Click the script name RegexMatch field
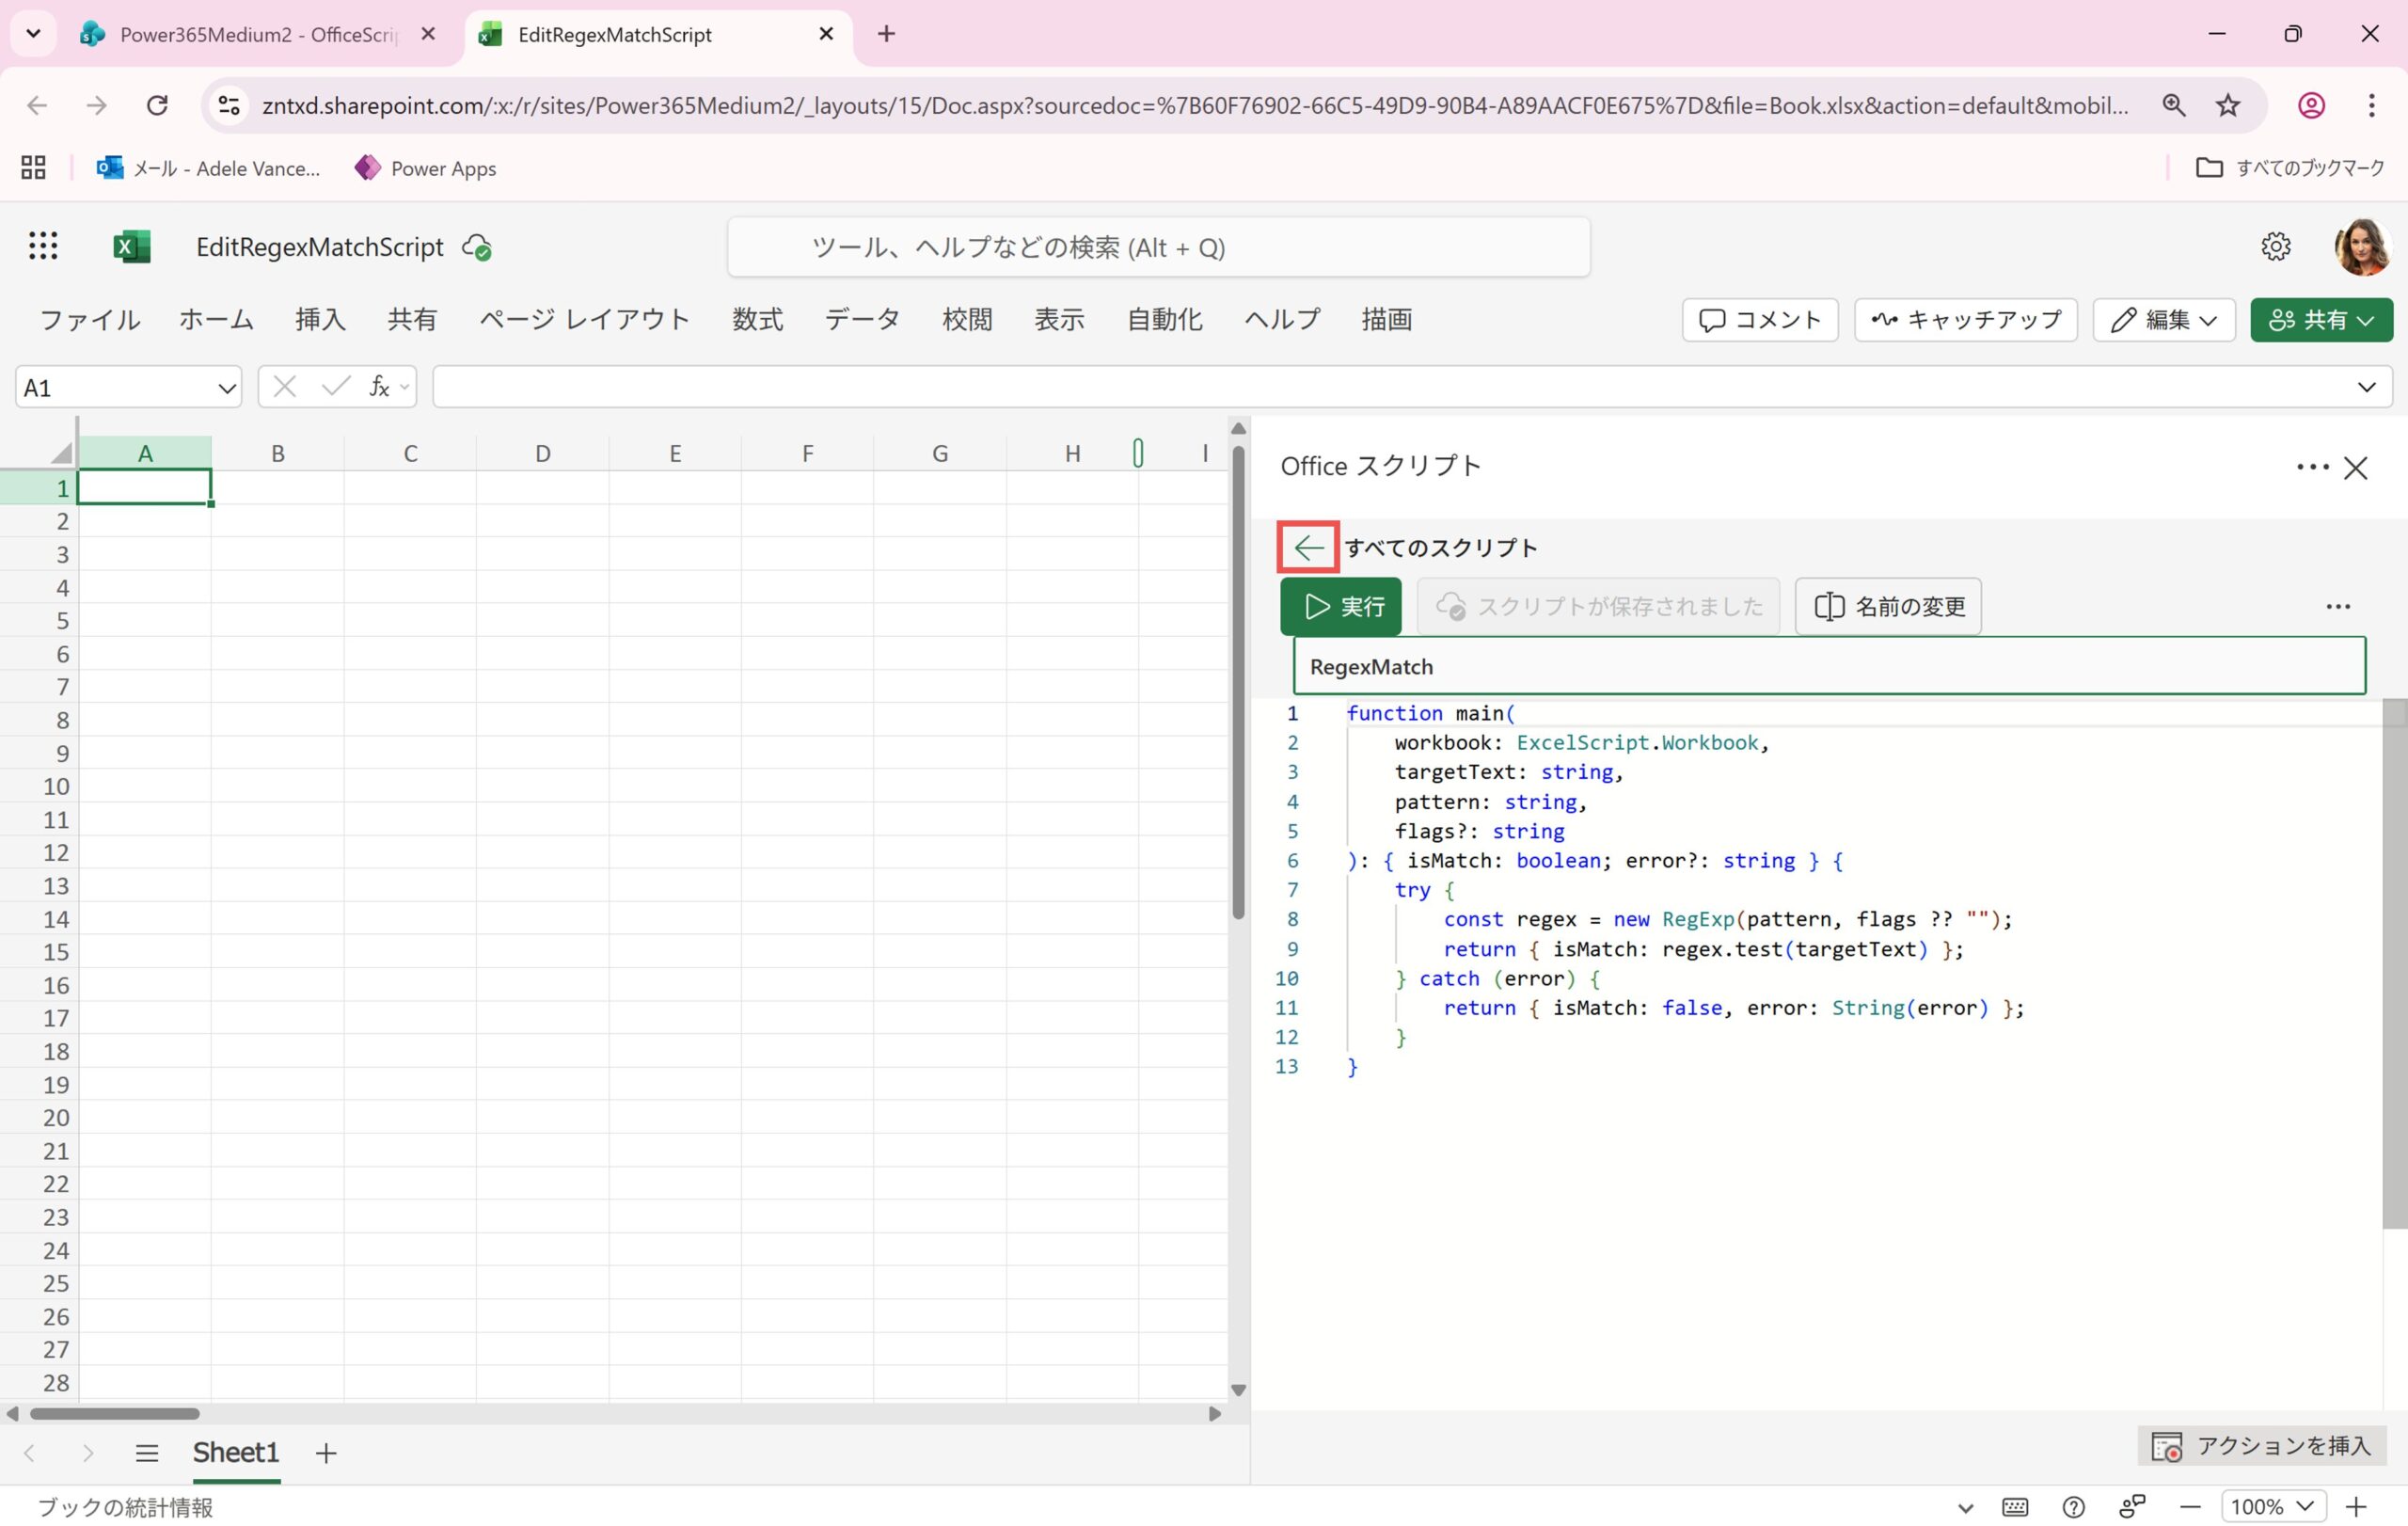Viewport: 2408px width, 1526px height. pos(1828,666)
